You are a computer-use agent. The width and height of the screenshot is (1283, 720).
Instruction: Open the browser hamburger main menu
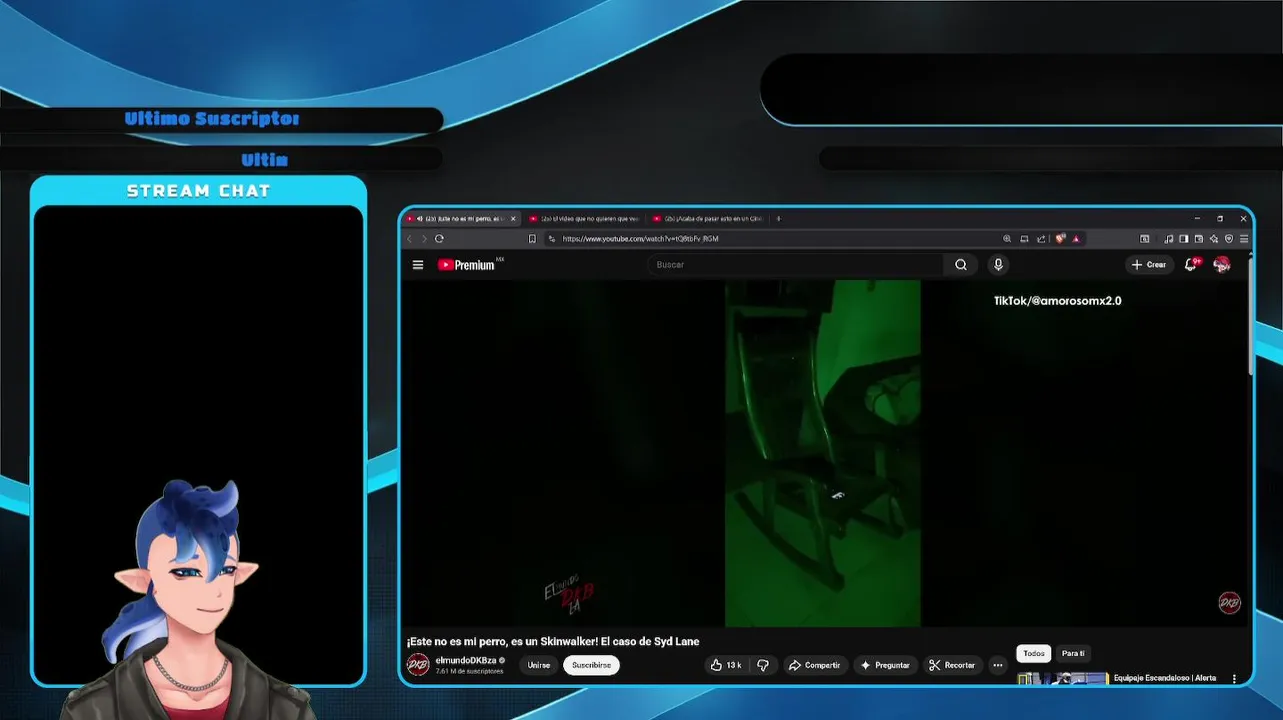[x=1244, y=239]
